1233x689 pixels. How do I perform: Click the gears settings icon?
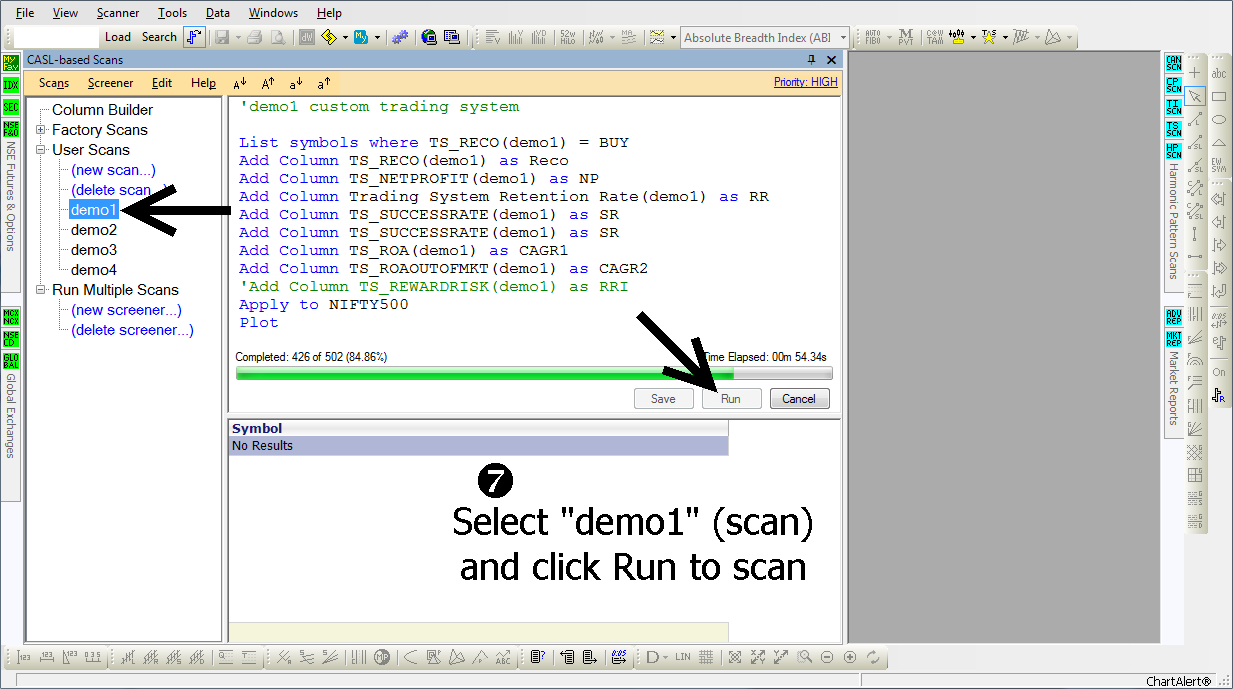pos(399,38)
